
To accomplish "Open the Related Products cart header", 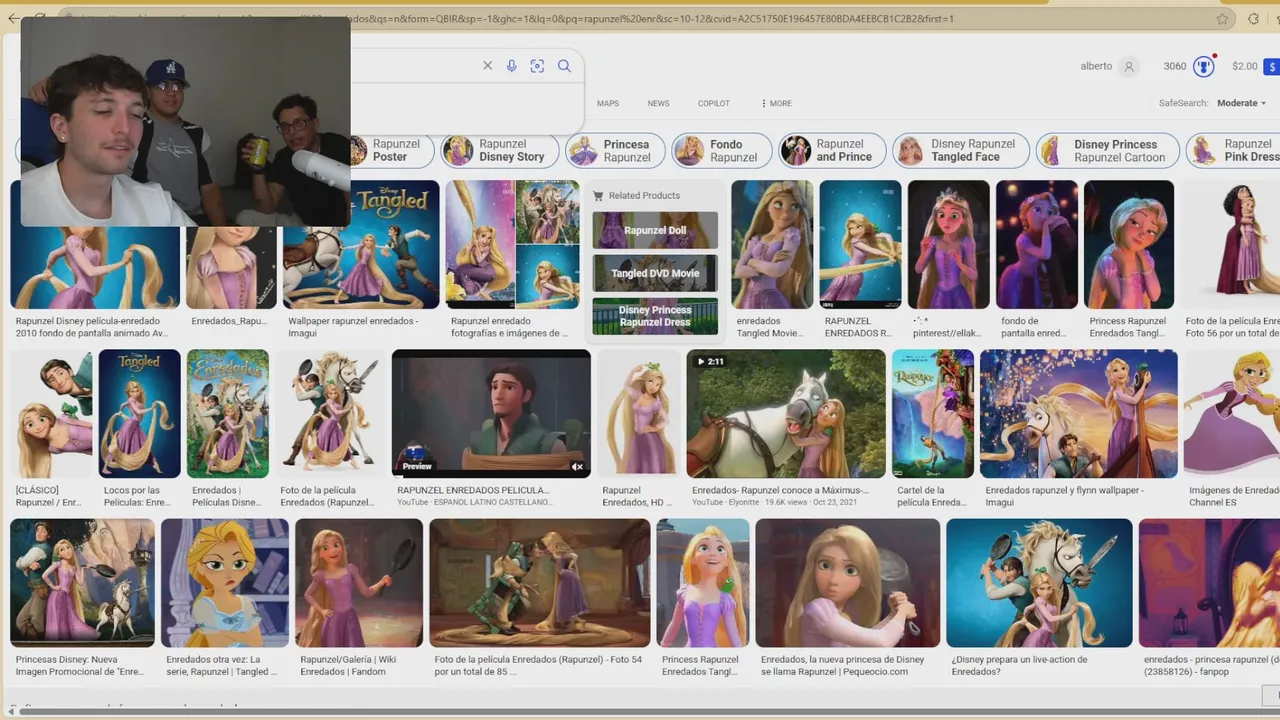I will [636, 195].
